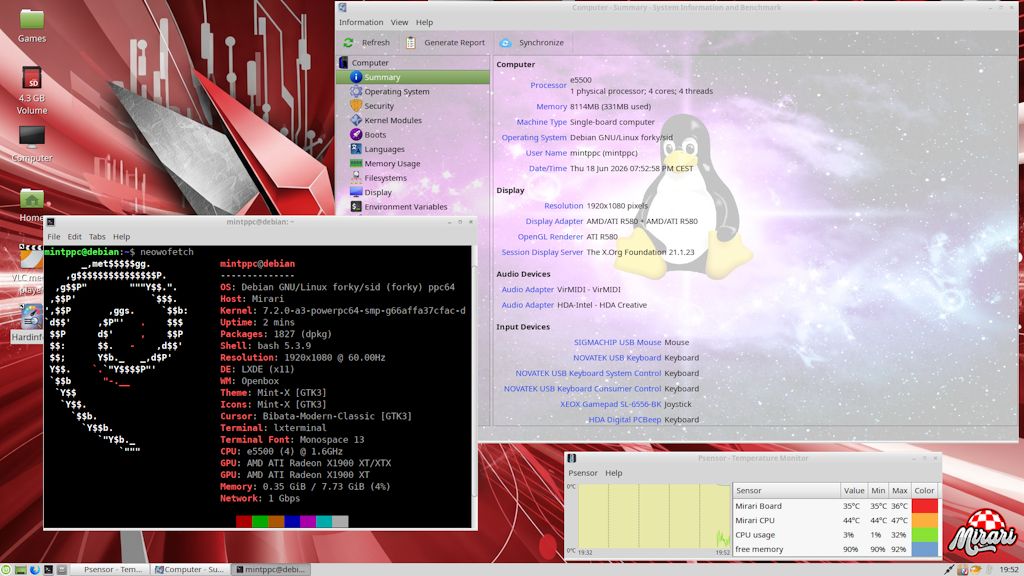Click green color swatch for CPU usage
Screen dimensions: 1024x576
925,534
